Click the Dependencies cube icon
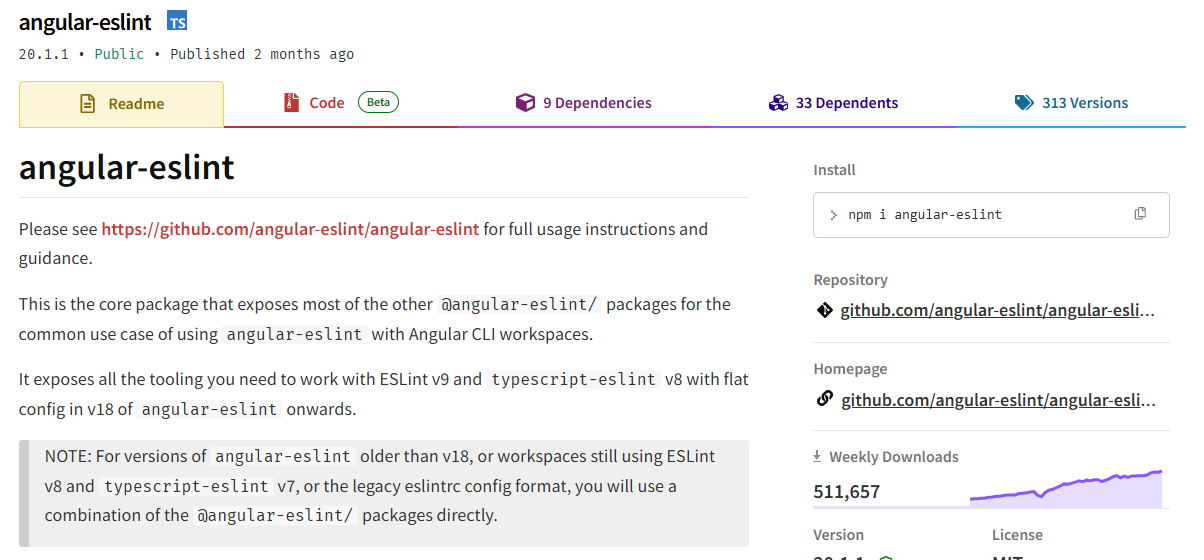This screenshot has height=560, width=1204. click(525, 103)
